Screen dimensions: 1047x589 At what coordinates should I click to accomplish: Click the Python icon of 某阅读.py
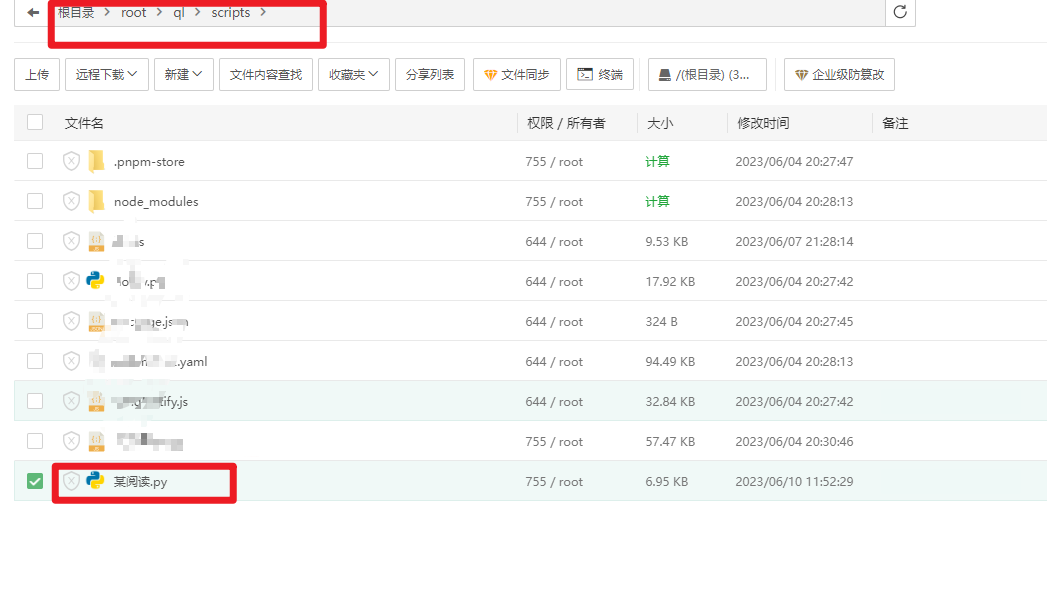[97, 481]
